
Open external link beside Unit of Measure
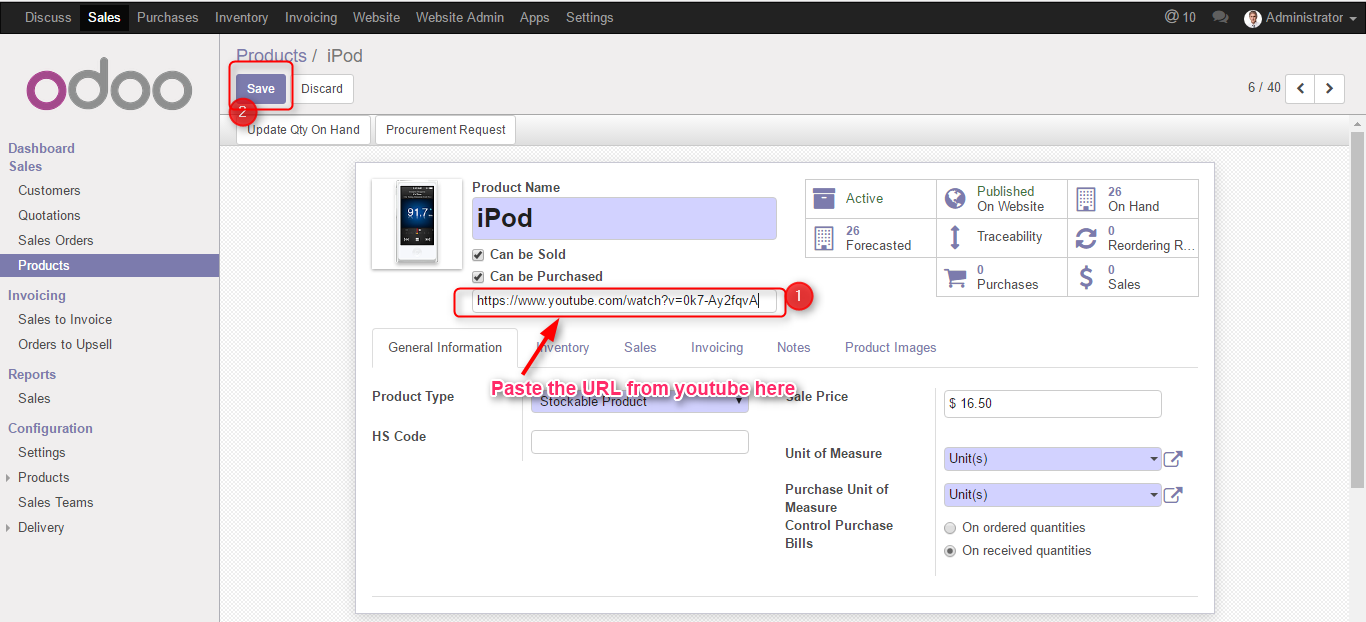(1174, 459)
